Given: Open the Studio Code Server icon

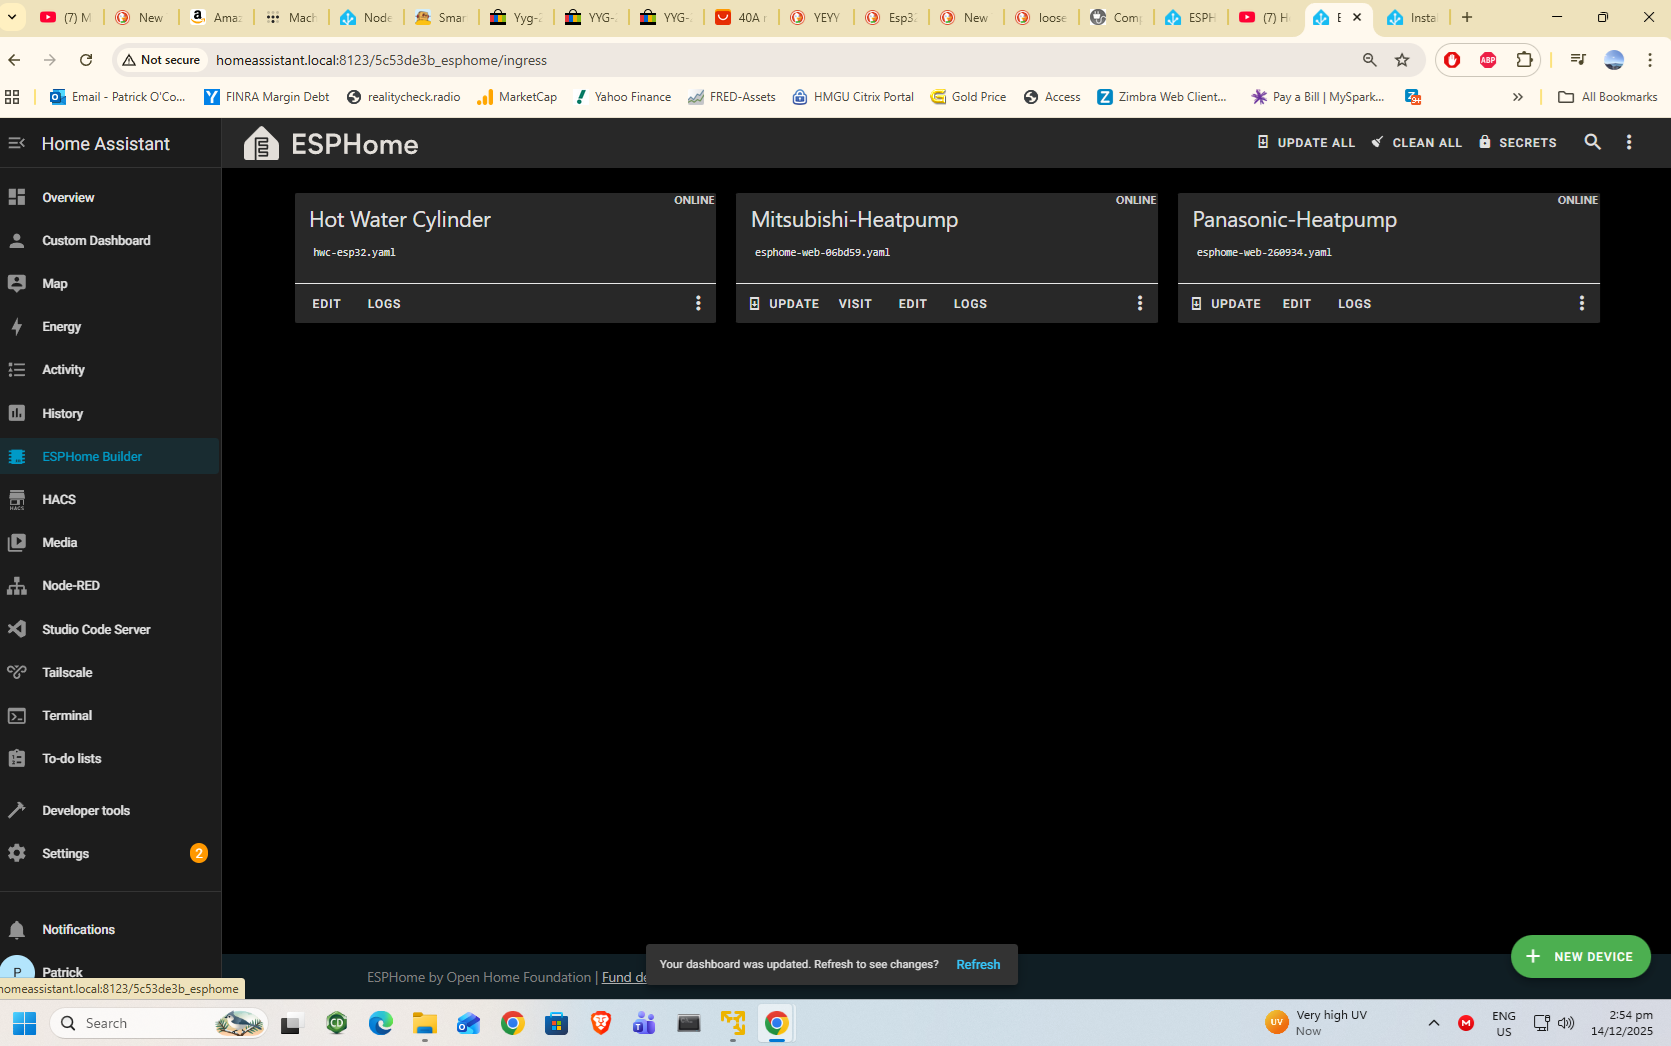Looking at the screenshot, I should click(x=17, y=629).
